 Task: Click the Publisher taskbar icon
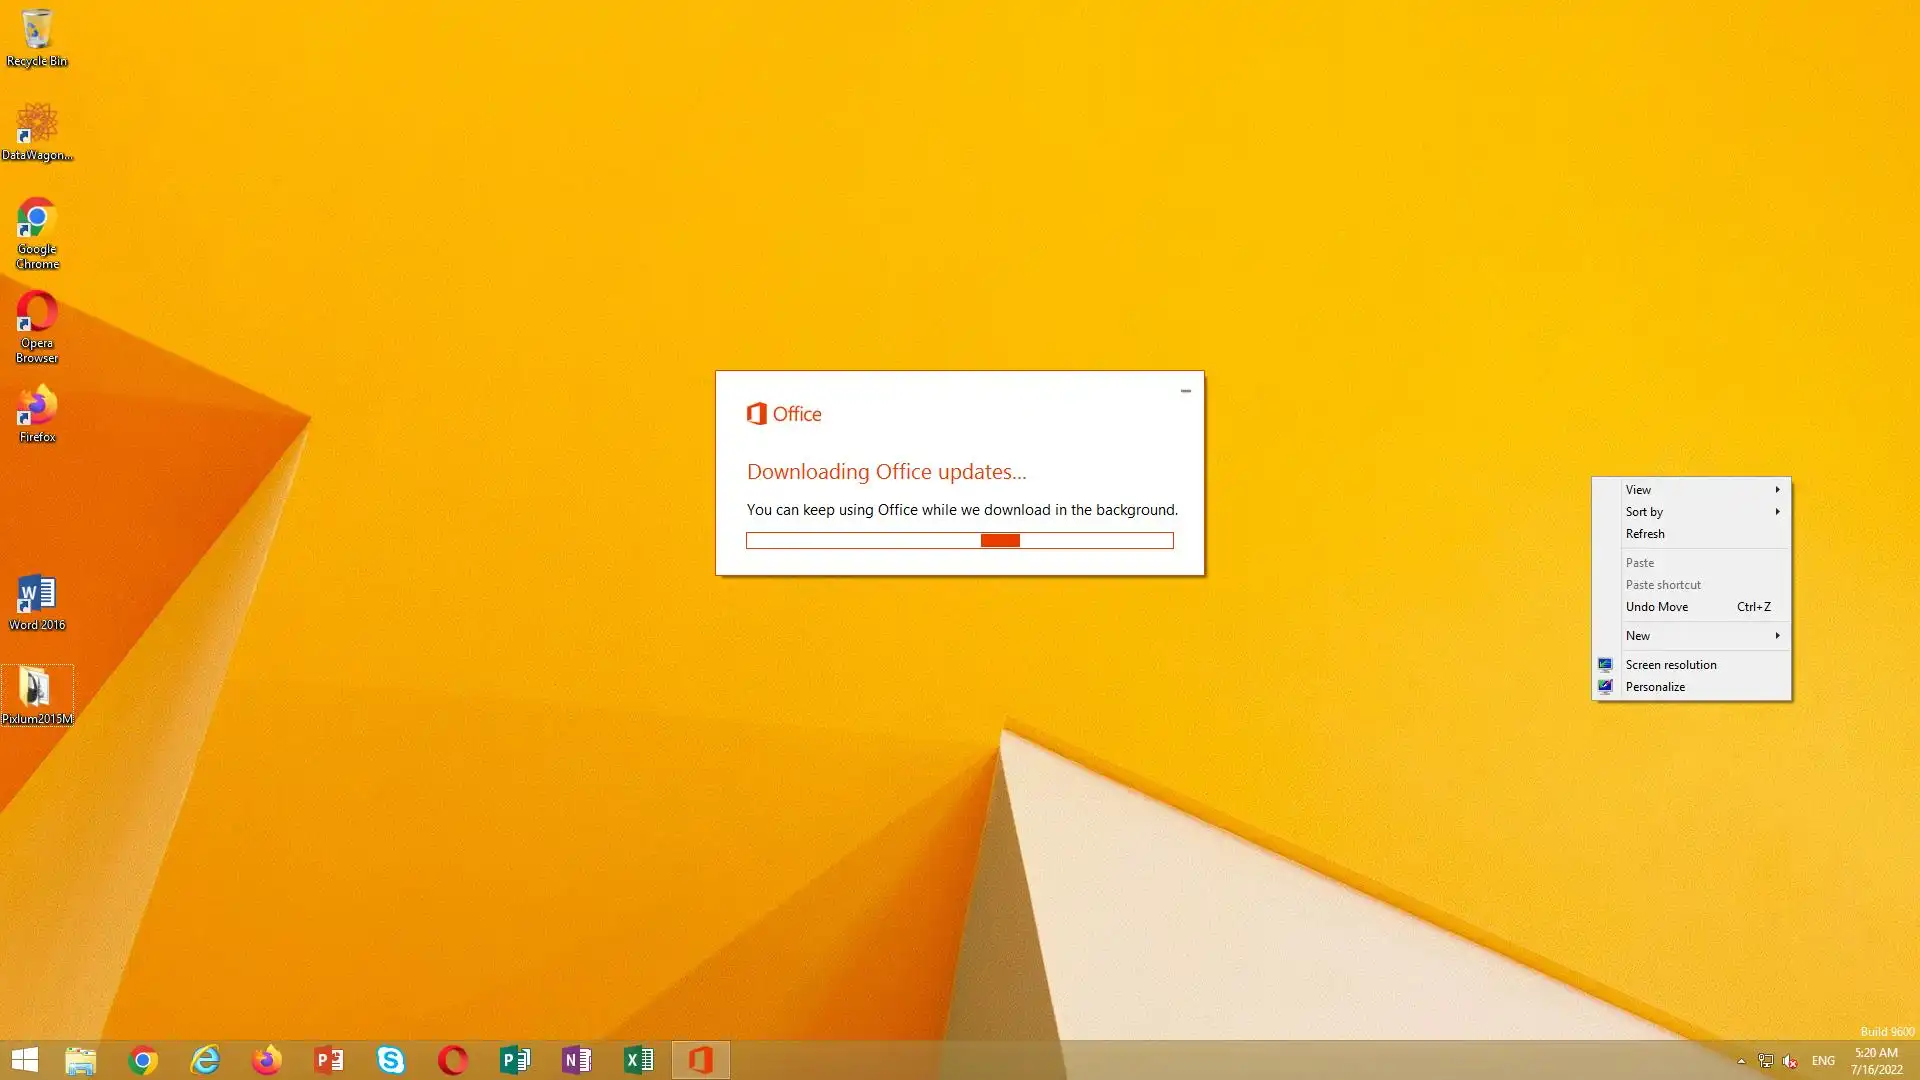click(515, 1060)
